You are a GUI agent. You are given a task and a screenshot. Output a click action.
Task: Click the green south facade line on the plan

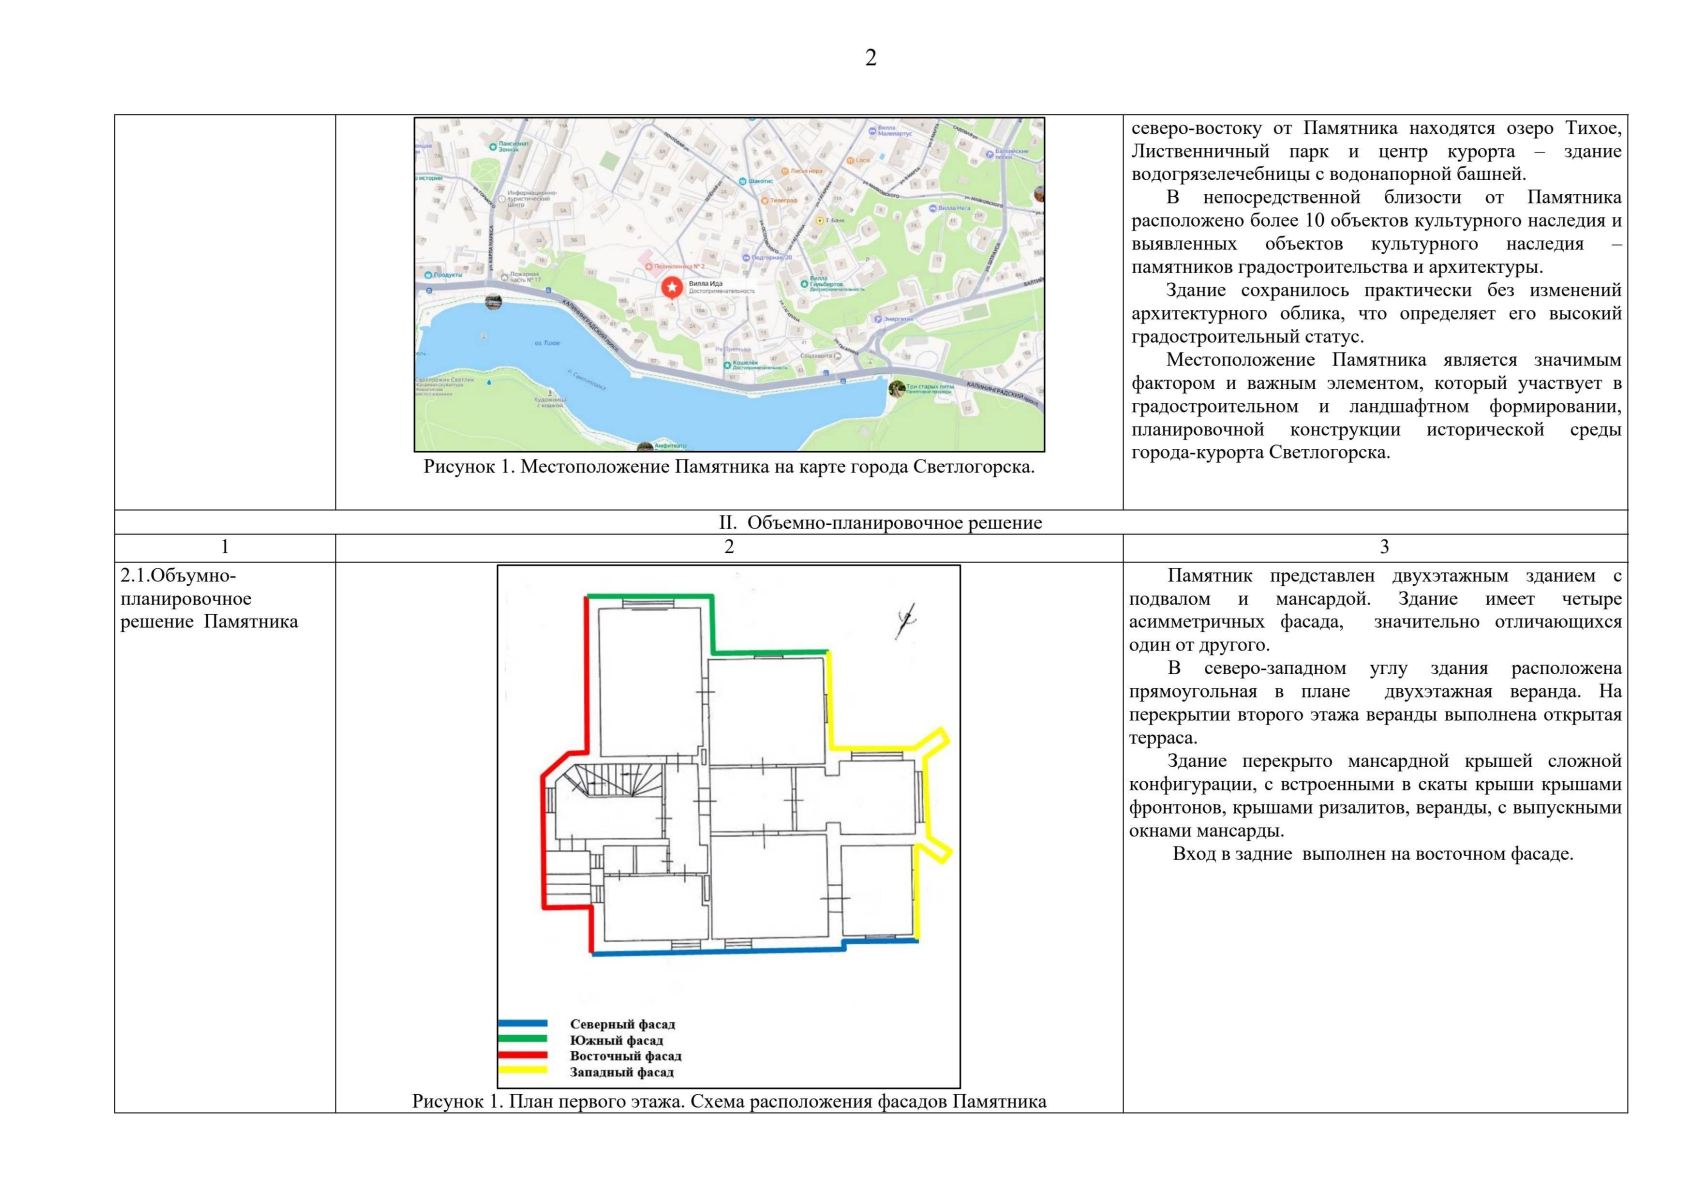(x=708, y=624)
